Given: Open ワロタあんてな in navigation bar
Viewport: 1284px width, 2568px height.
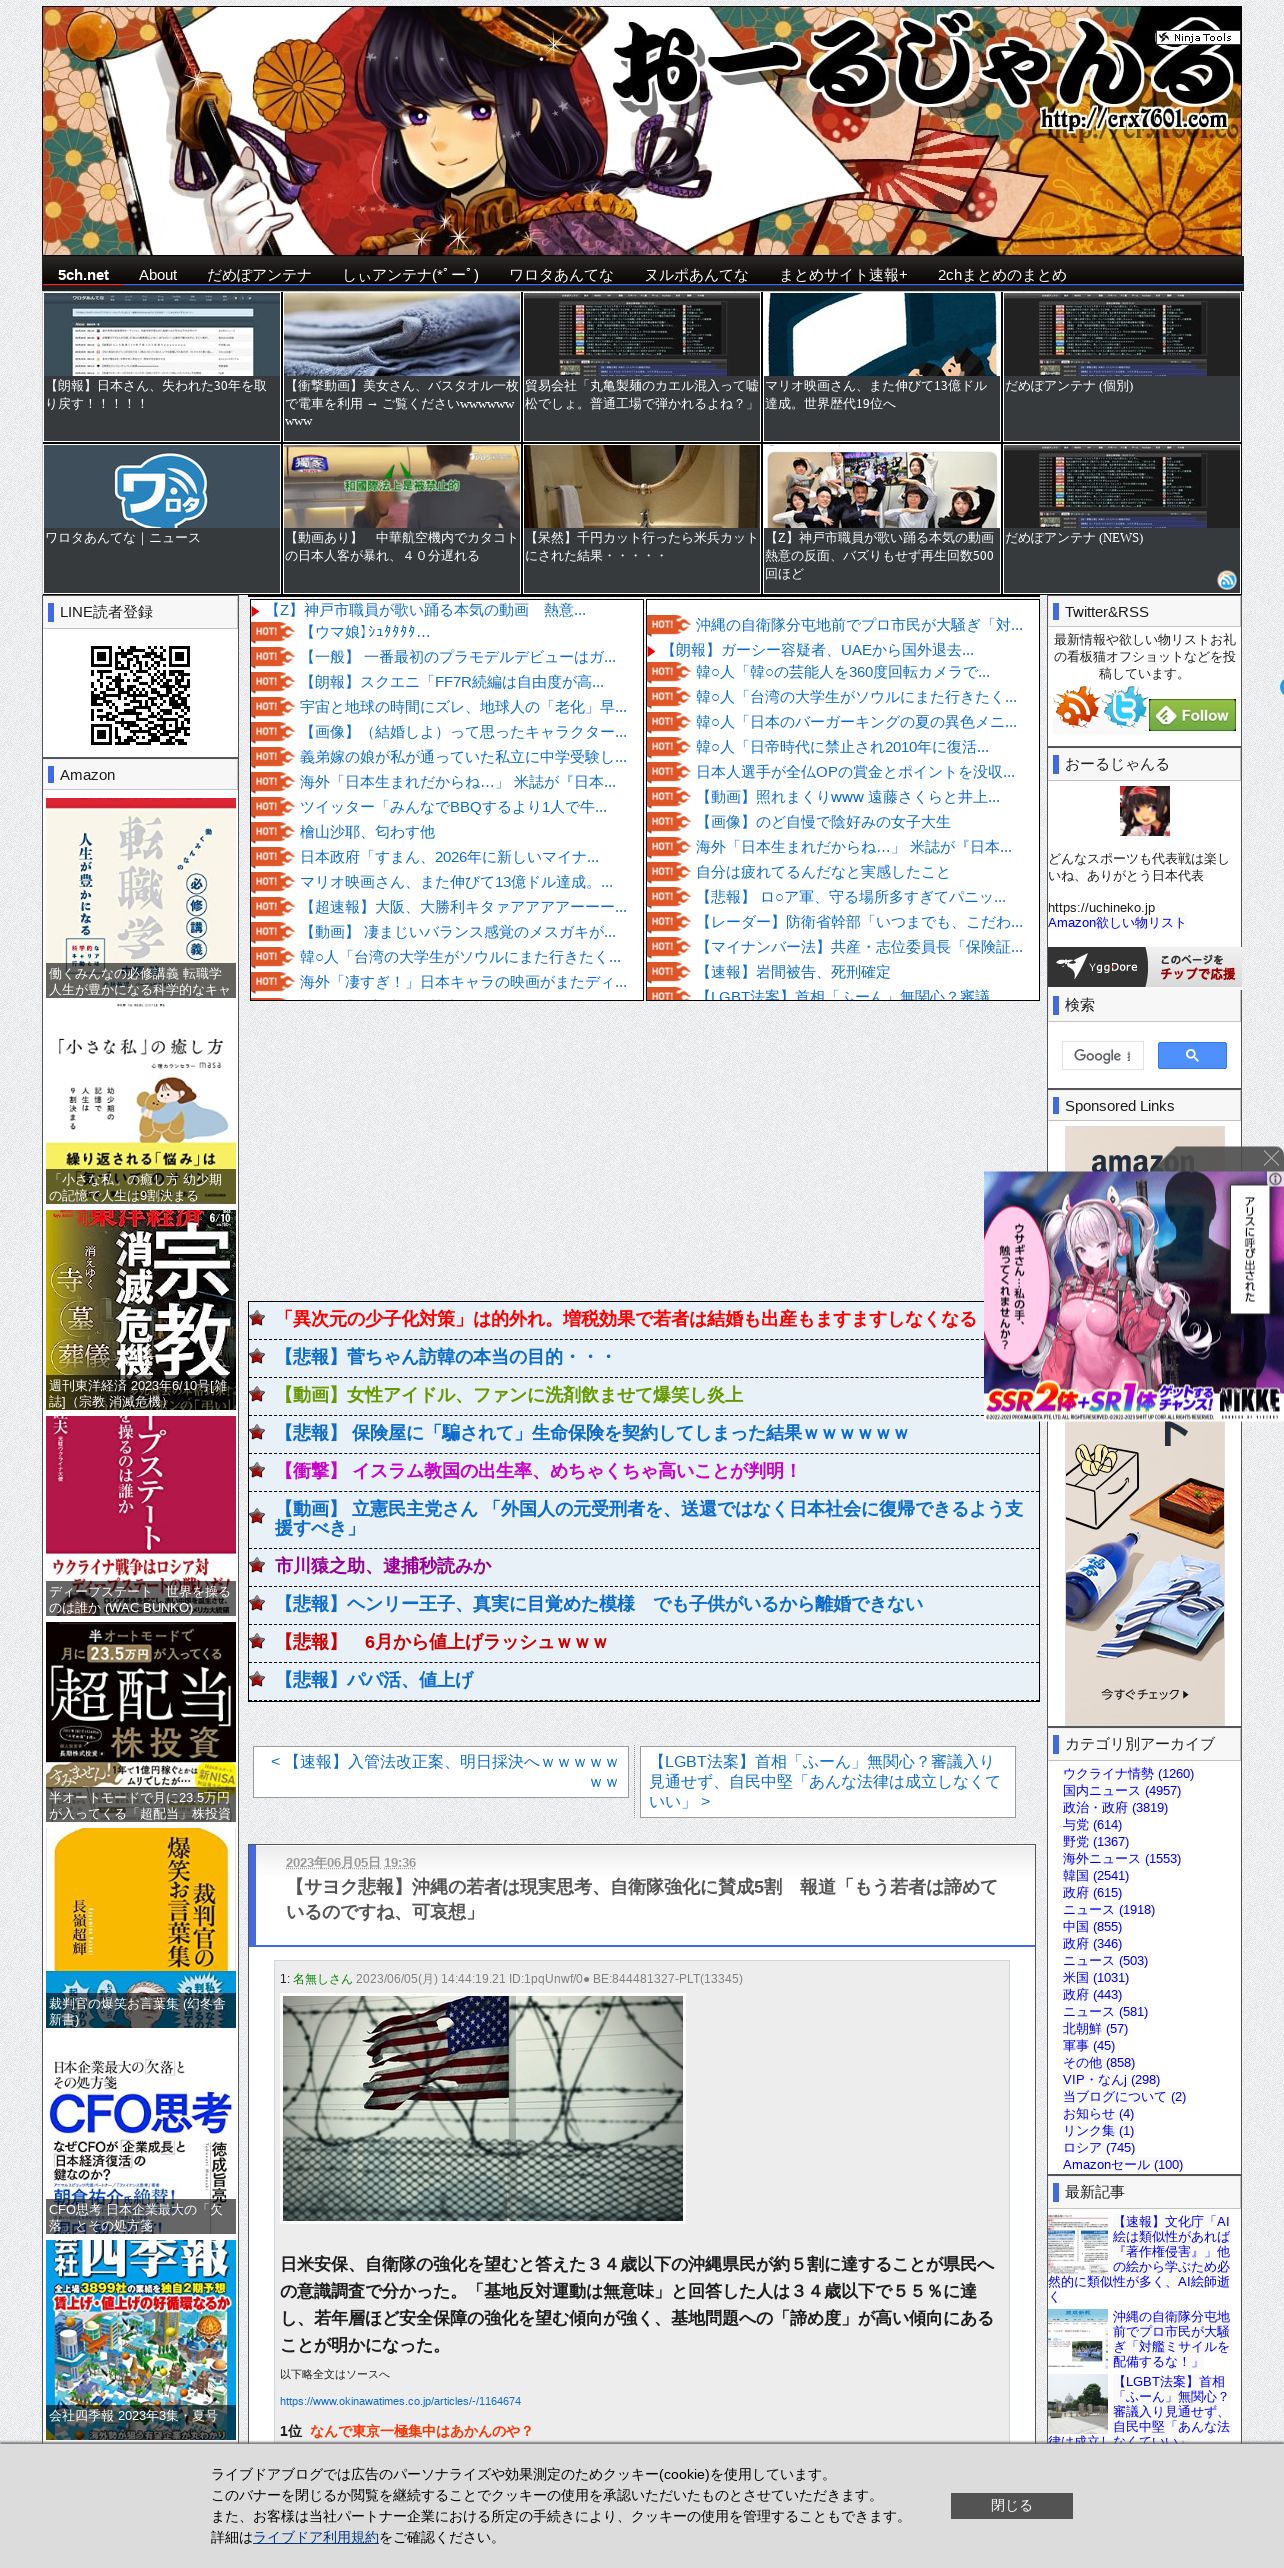Looking at the screenshot, I should tap(561, 275).
